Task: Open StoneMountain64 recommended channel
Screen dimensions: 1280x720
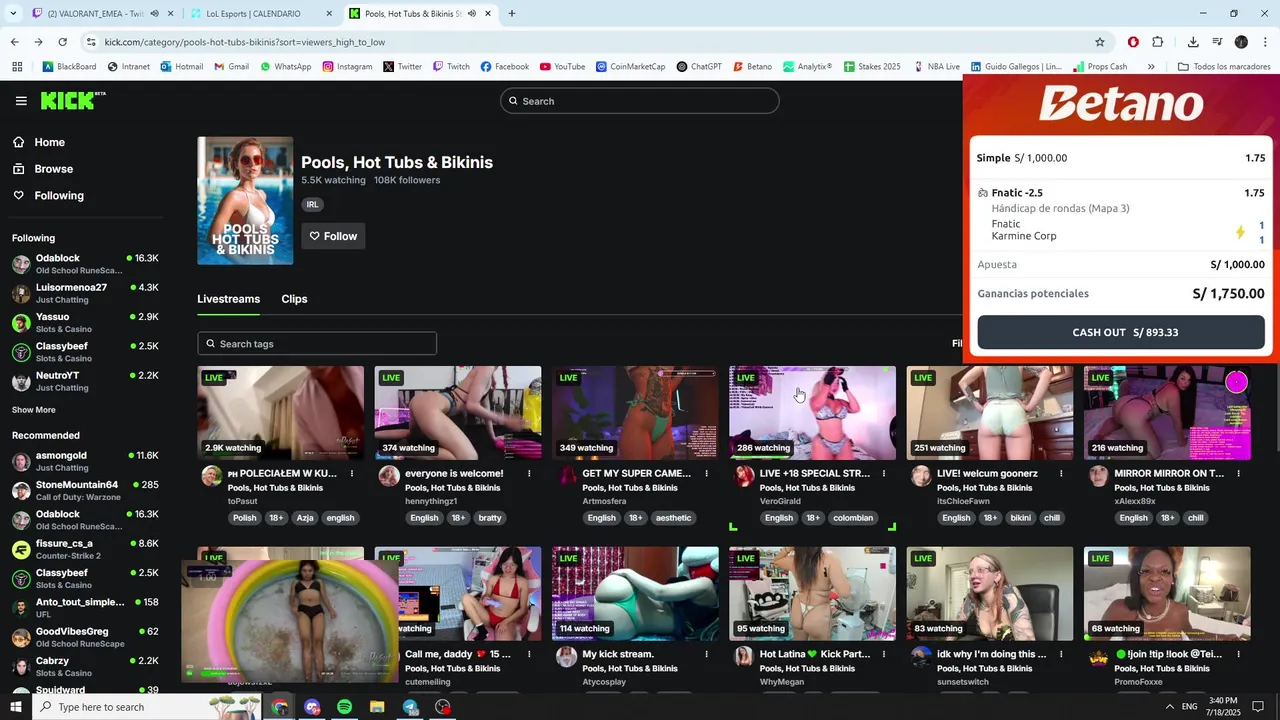Action: pos(85,490)
